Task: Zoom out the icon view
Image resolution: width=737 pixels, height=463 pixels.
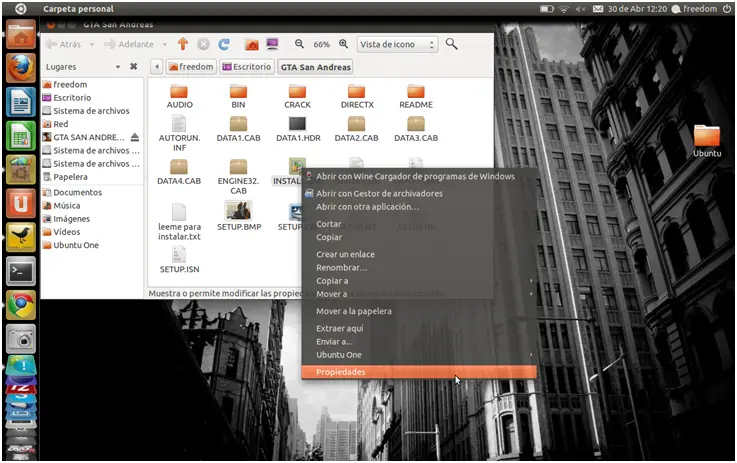Action: (x=299, y=44)
